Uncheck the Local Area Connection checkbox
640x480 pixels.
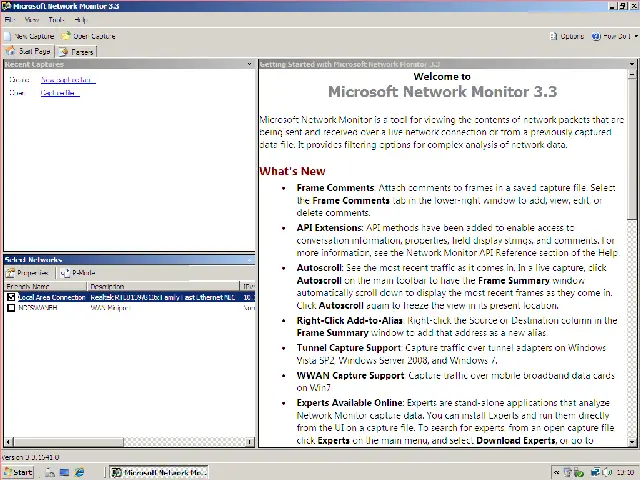pos(11,297)
